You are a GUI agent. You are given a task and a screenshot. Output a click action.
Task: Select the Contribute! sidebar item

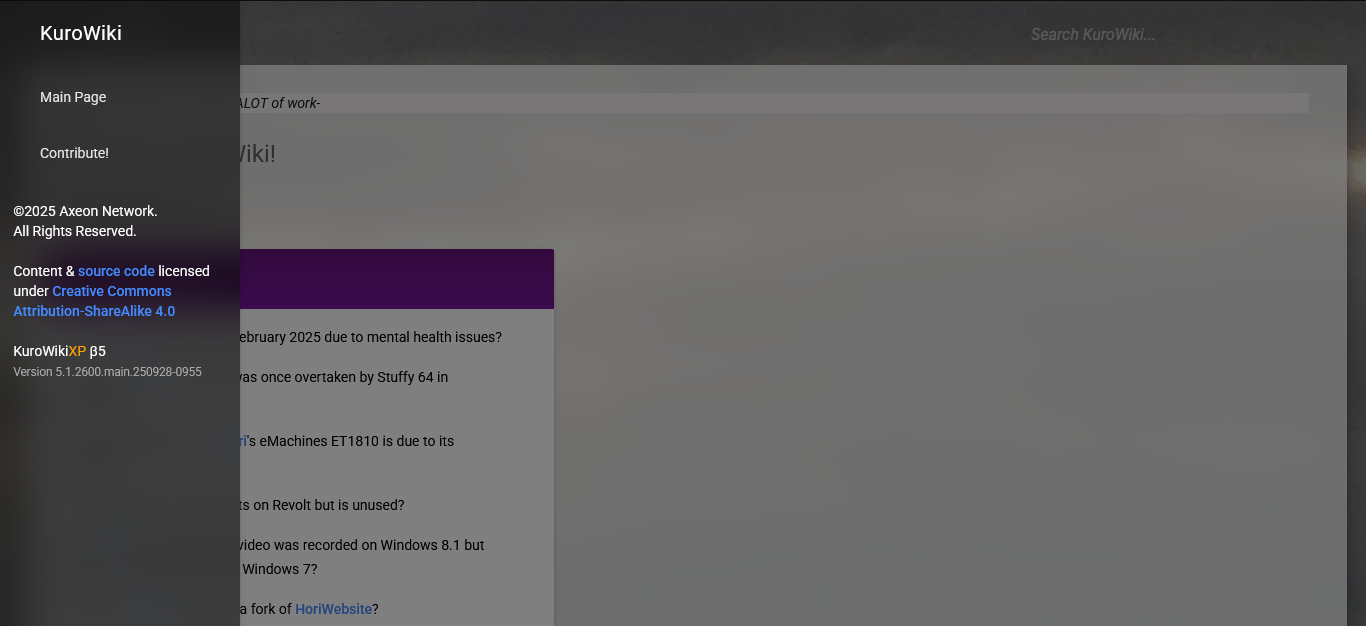tap(74, 153)
